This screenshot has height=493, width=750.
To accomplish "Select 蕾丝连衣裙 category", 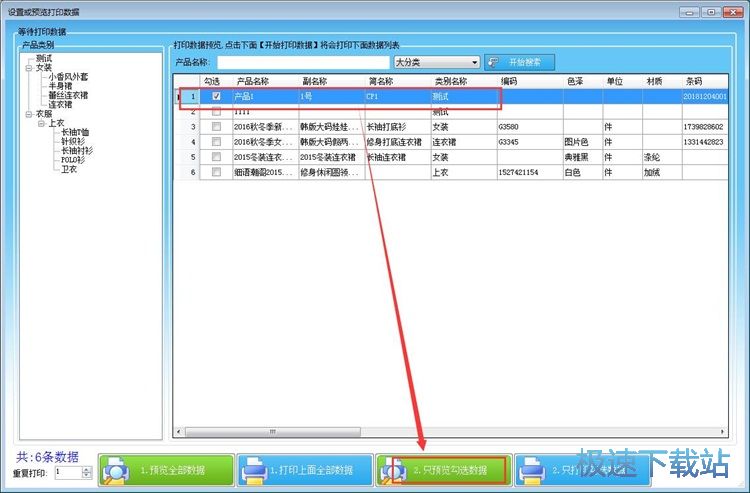I will (x=68, y=95).
